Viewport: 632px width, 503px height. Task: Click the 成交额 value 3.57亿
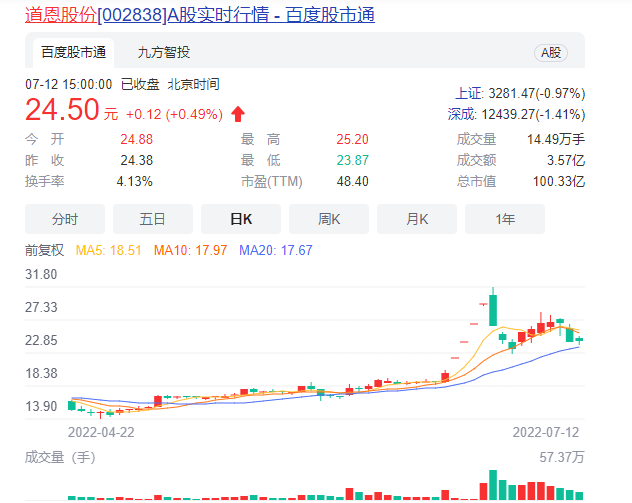coord(566,160)
